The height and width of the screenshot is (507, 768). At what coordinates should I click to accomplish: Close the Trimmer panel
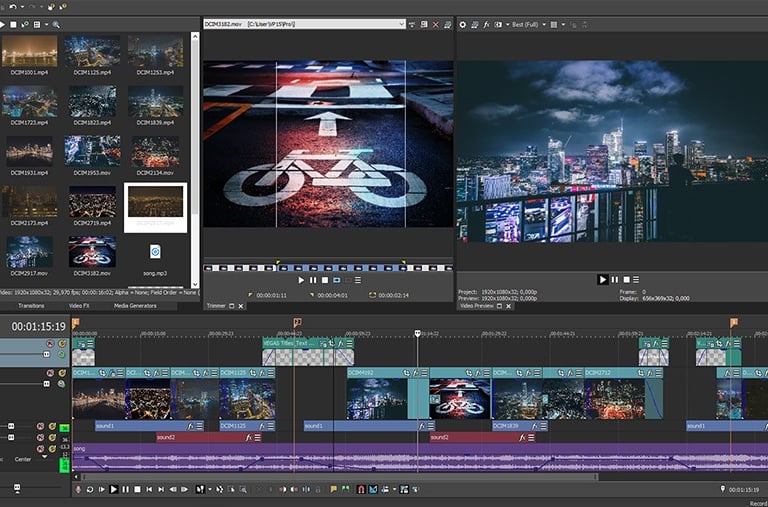[241, 306]
